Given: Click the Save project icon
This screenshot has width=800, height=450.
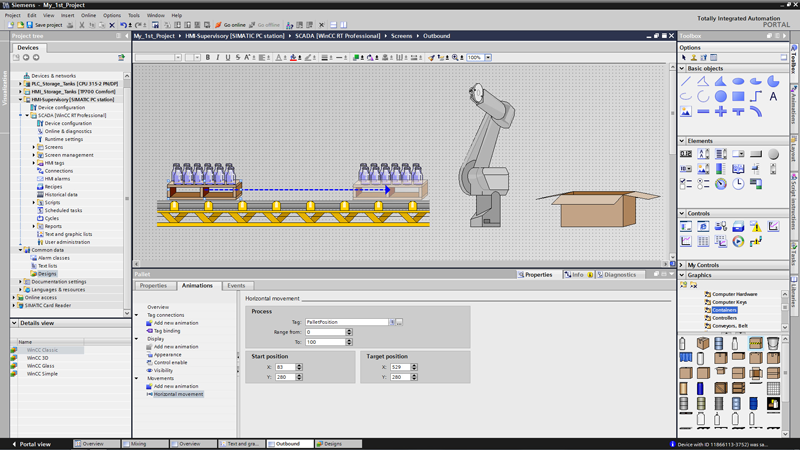Looking at the screenshot, I should click(x=30, y=24).
